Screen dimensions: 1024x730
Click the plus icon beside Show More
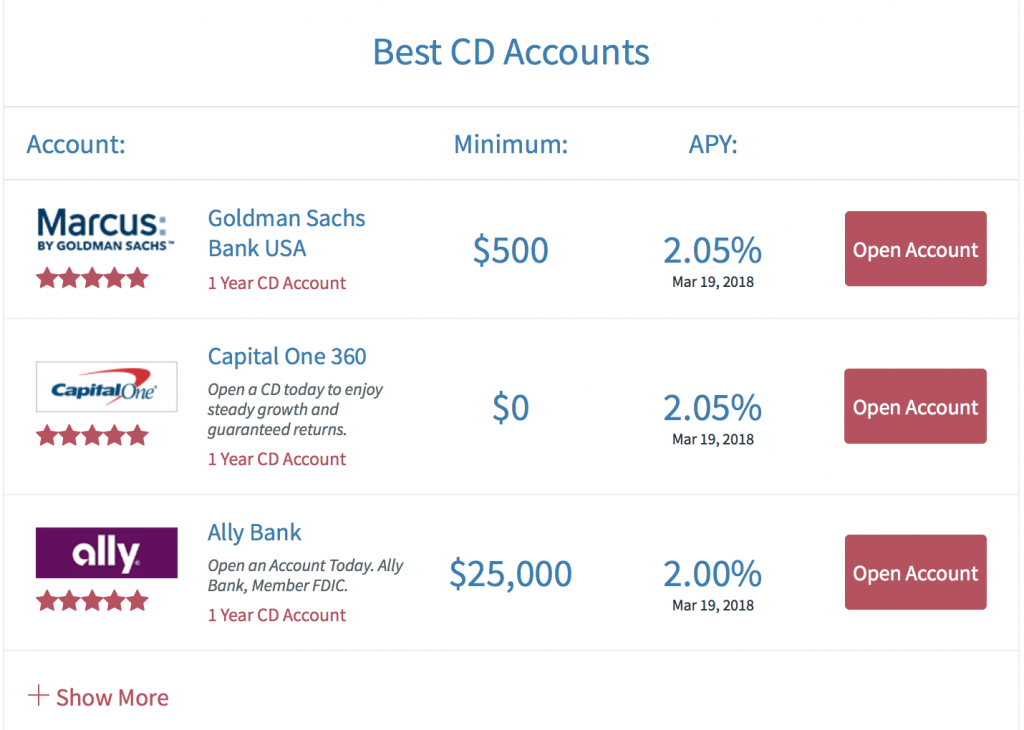38,695
